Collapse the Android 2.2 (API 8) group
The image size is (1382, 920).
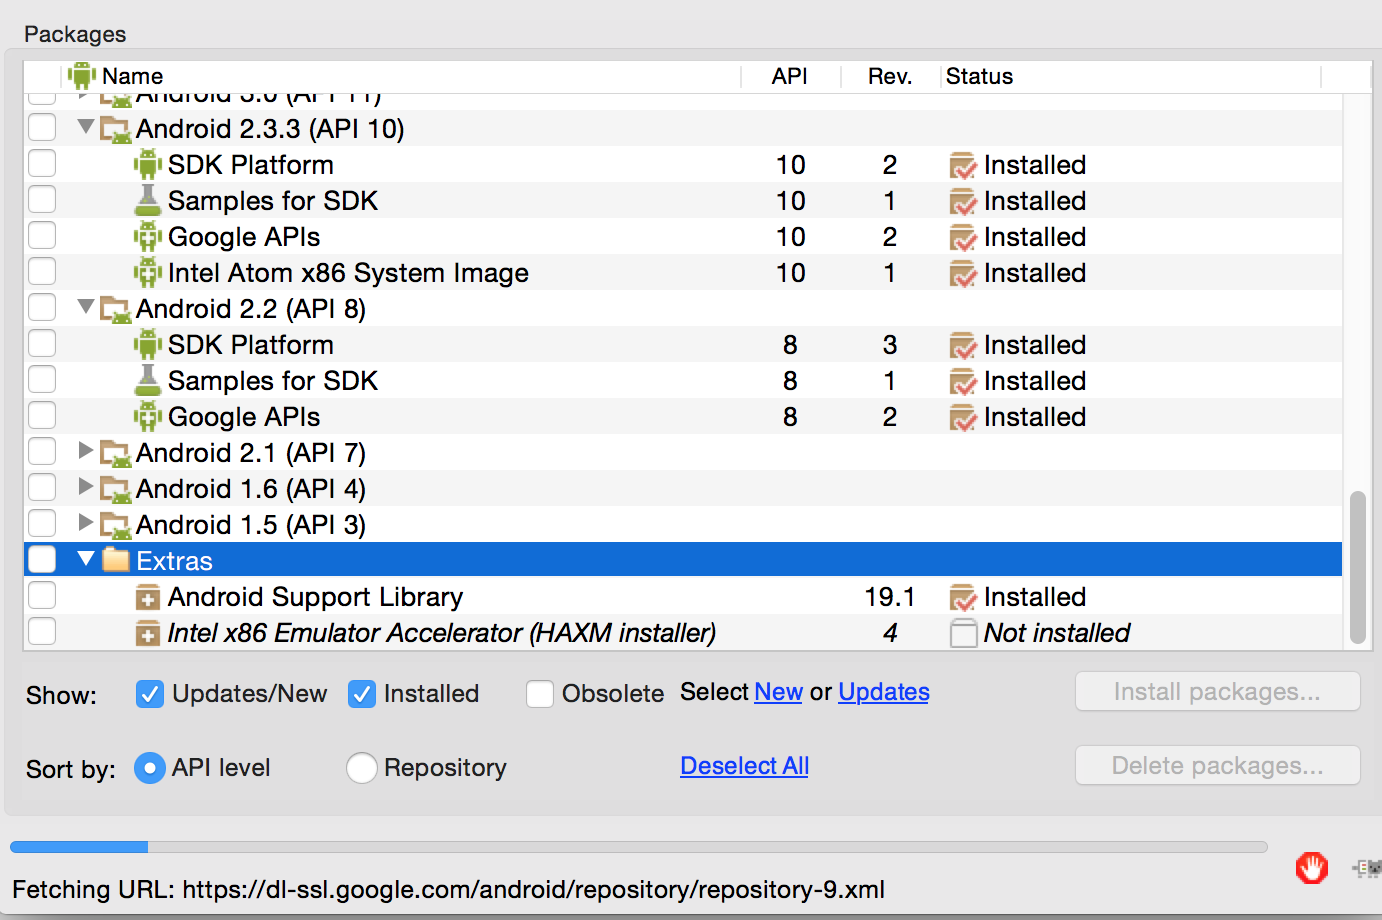coord(86,307)
